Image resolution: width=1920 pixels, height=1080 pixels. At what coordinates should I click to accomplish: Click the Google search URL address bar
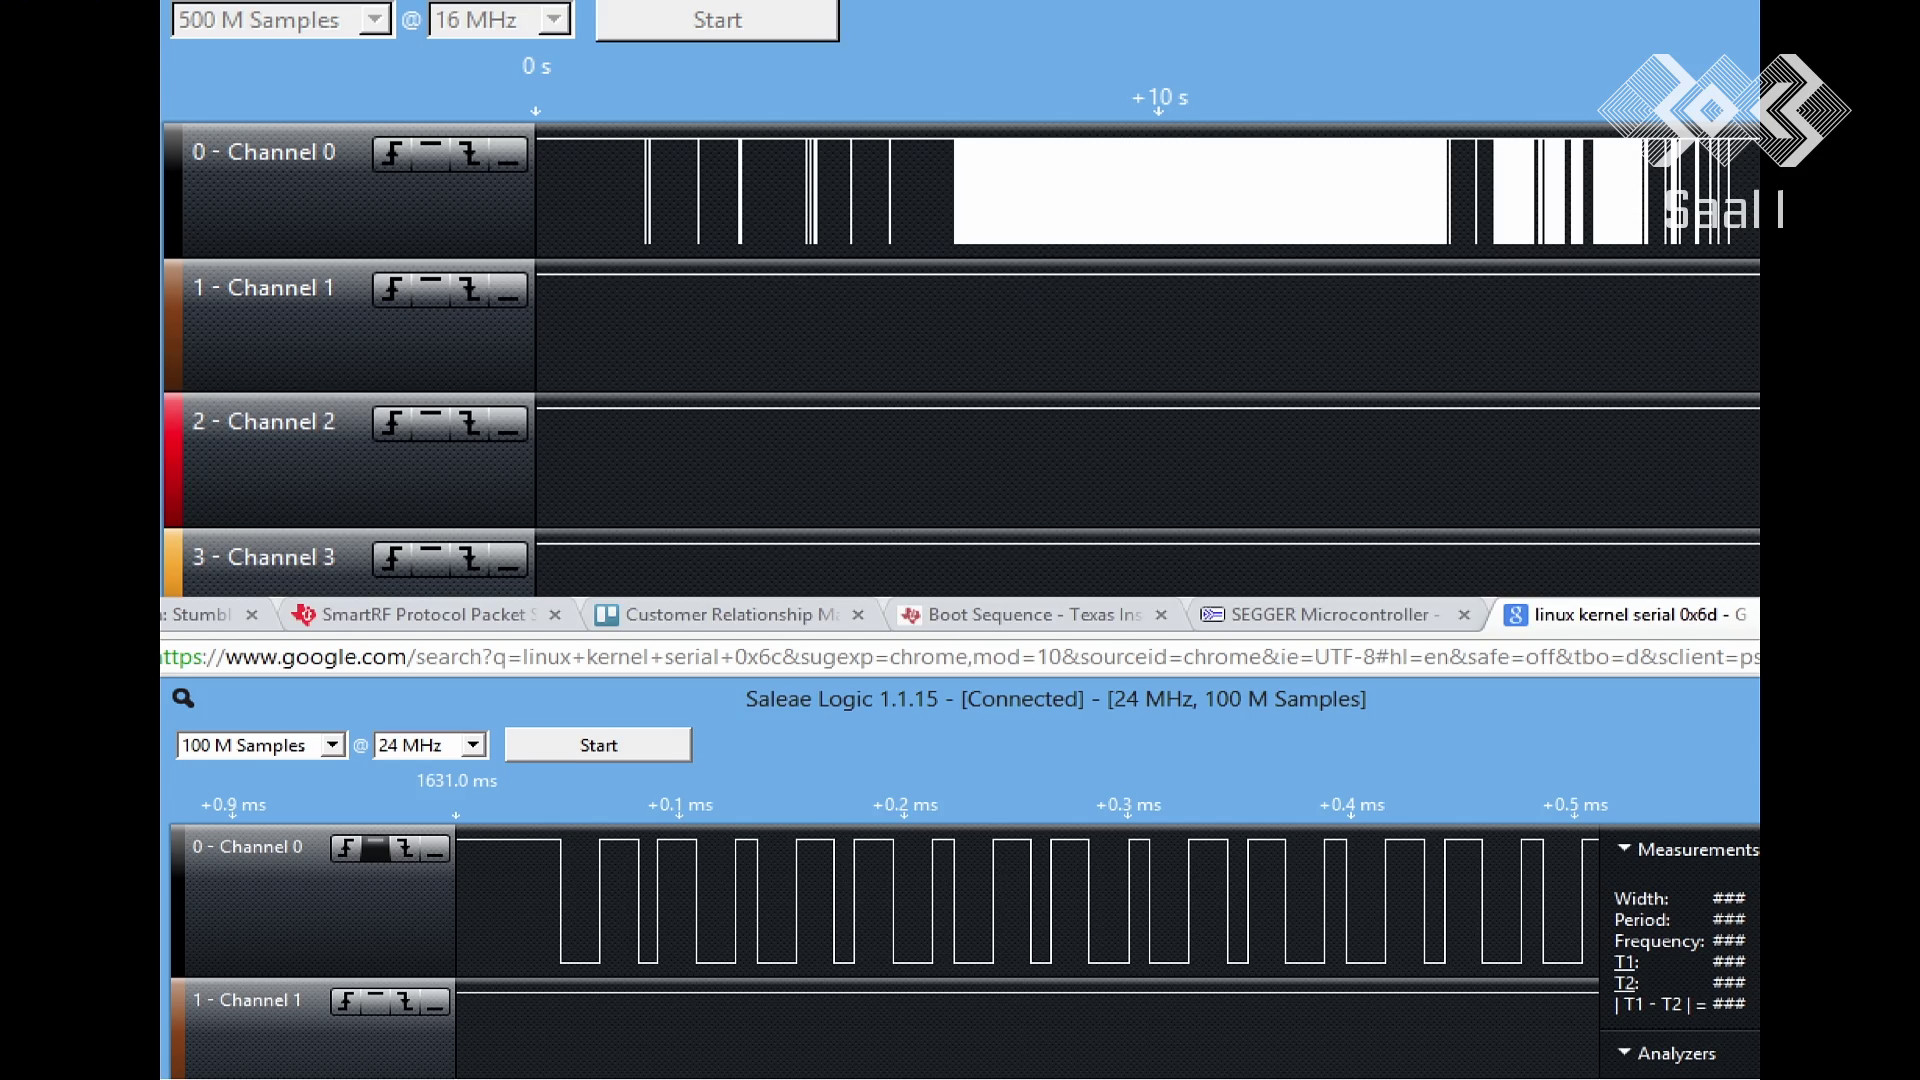point(960,657)
